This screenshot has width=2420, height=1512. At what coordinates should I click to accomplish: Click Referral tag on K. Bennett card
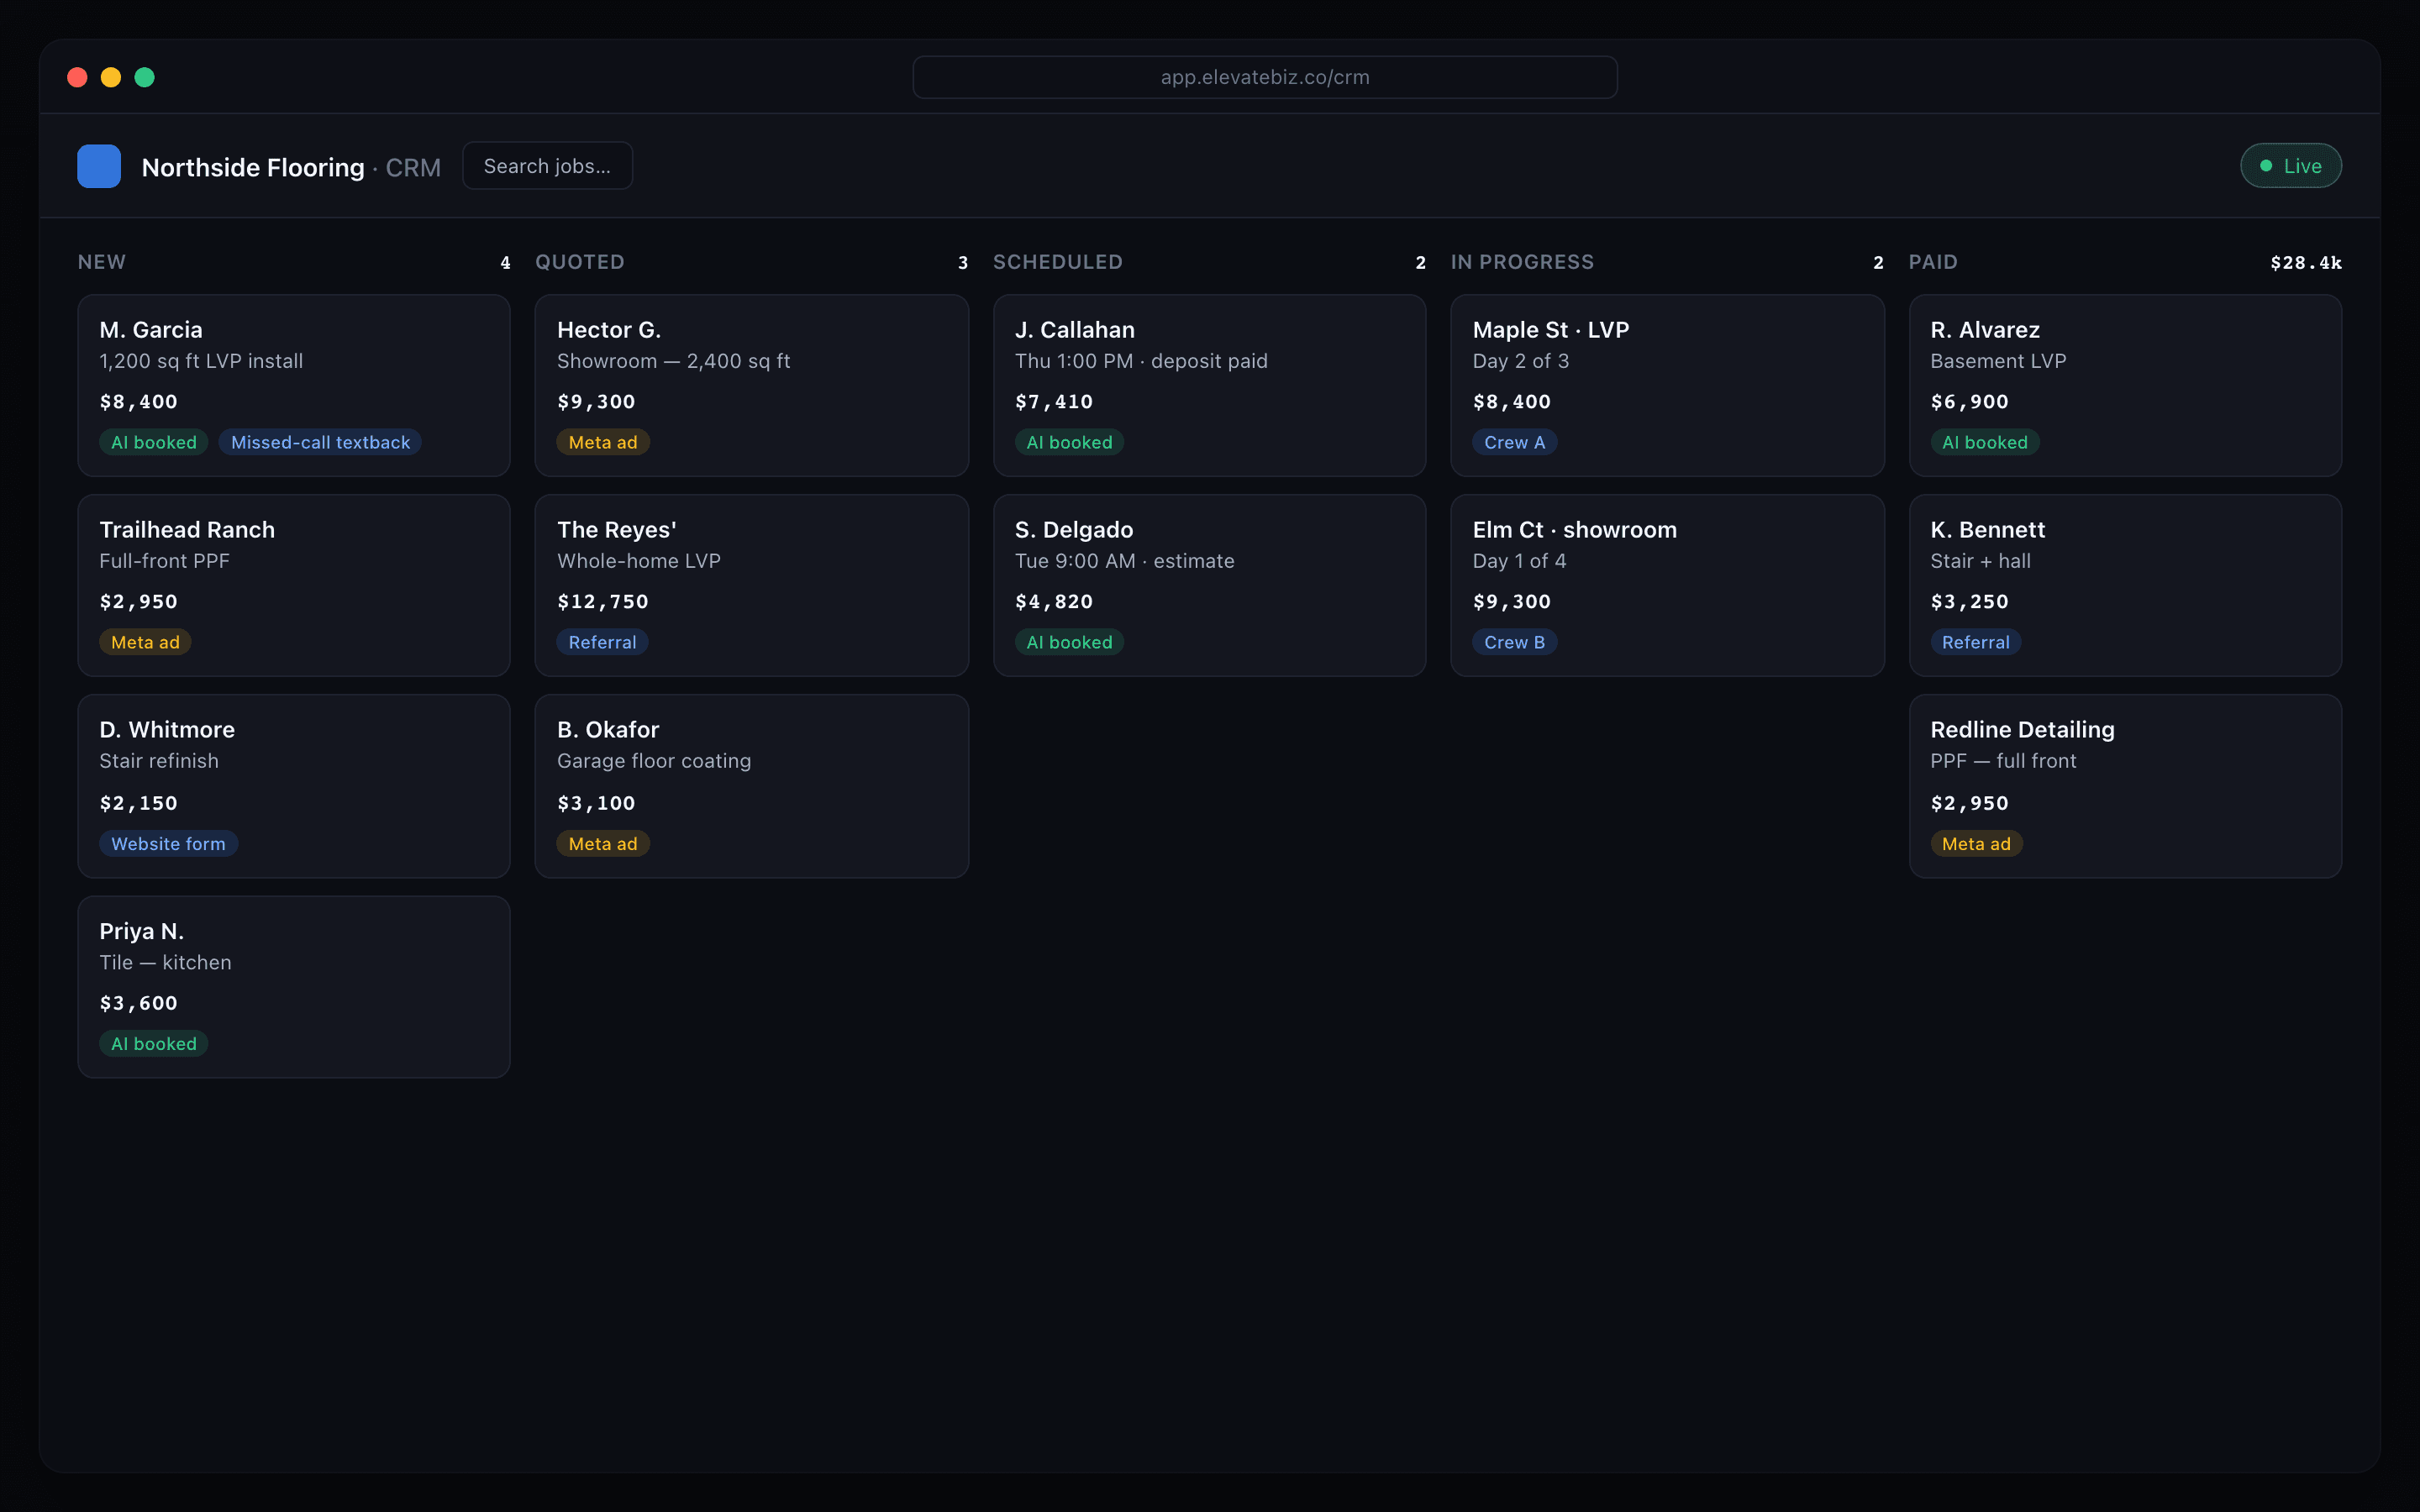(1976, 642)
